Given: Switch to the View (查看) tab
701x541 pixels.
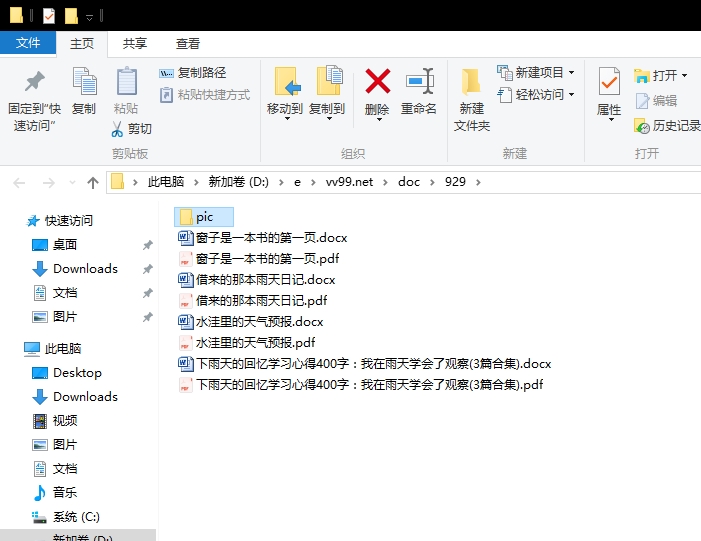Looking at the screenshot, I should [188, 44].
